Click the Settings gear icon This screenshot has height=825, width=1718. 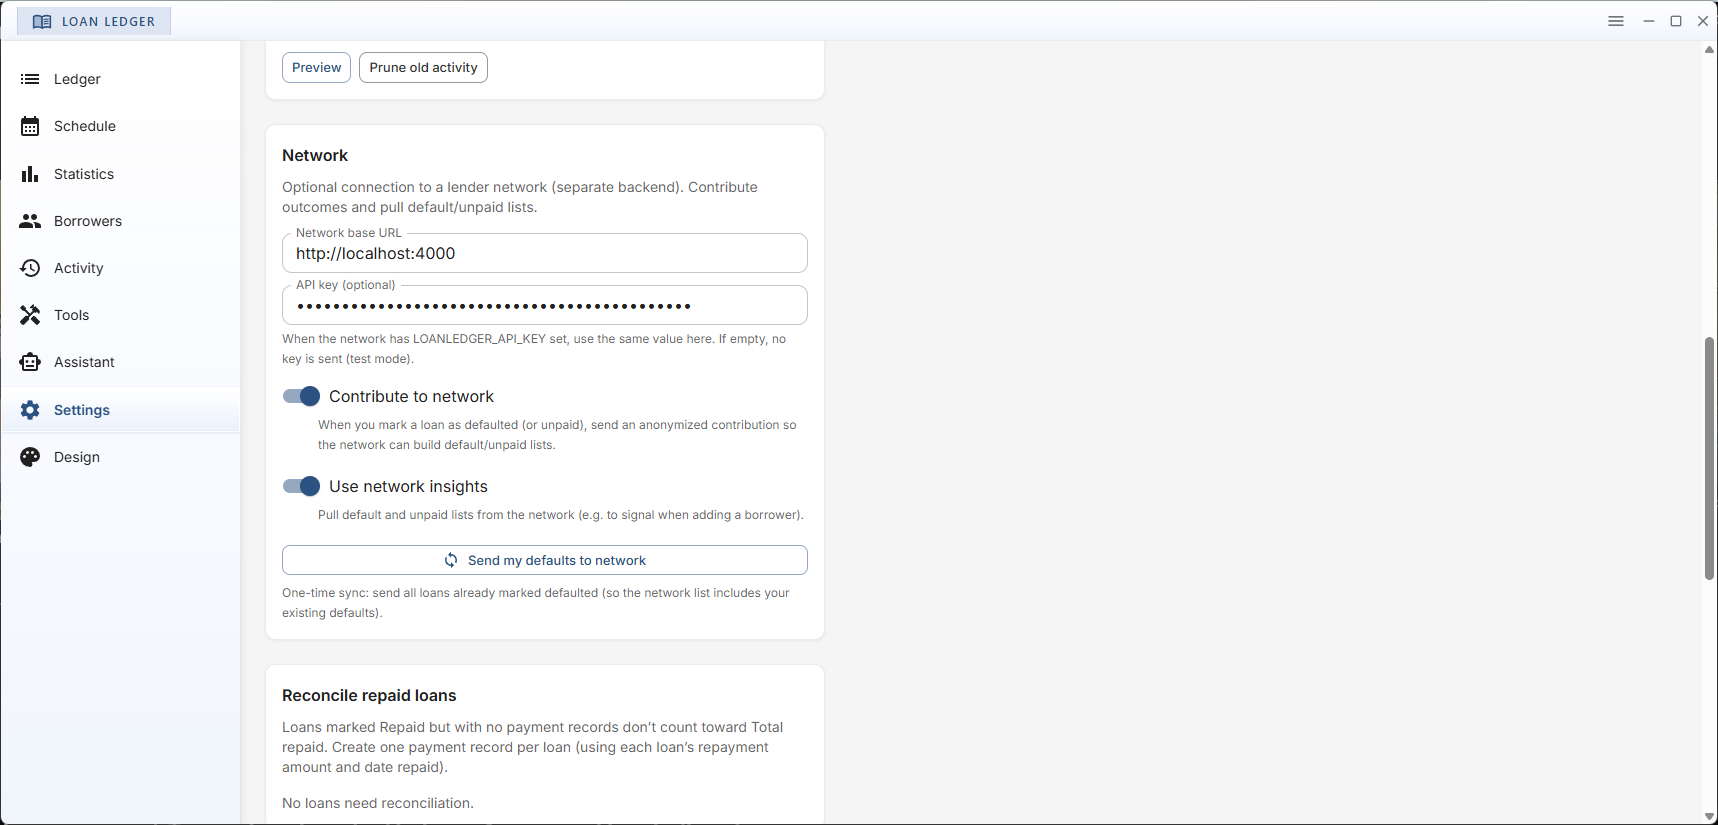tap(30, 410)
